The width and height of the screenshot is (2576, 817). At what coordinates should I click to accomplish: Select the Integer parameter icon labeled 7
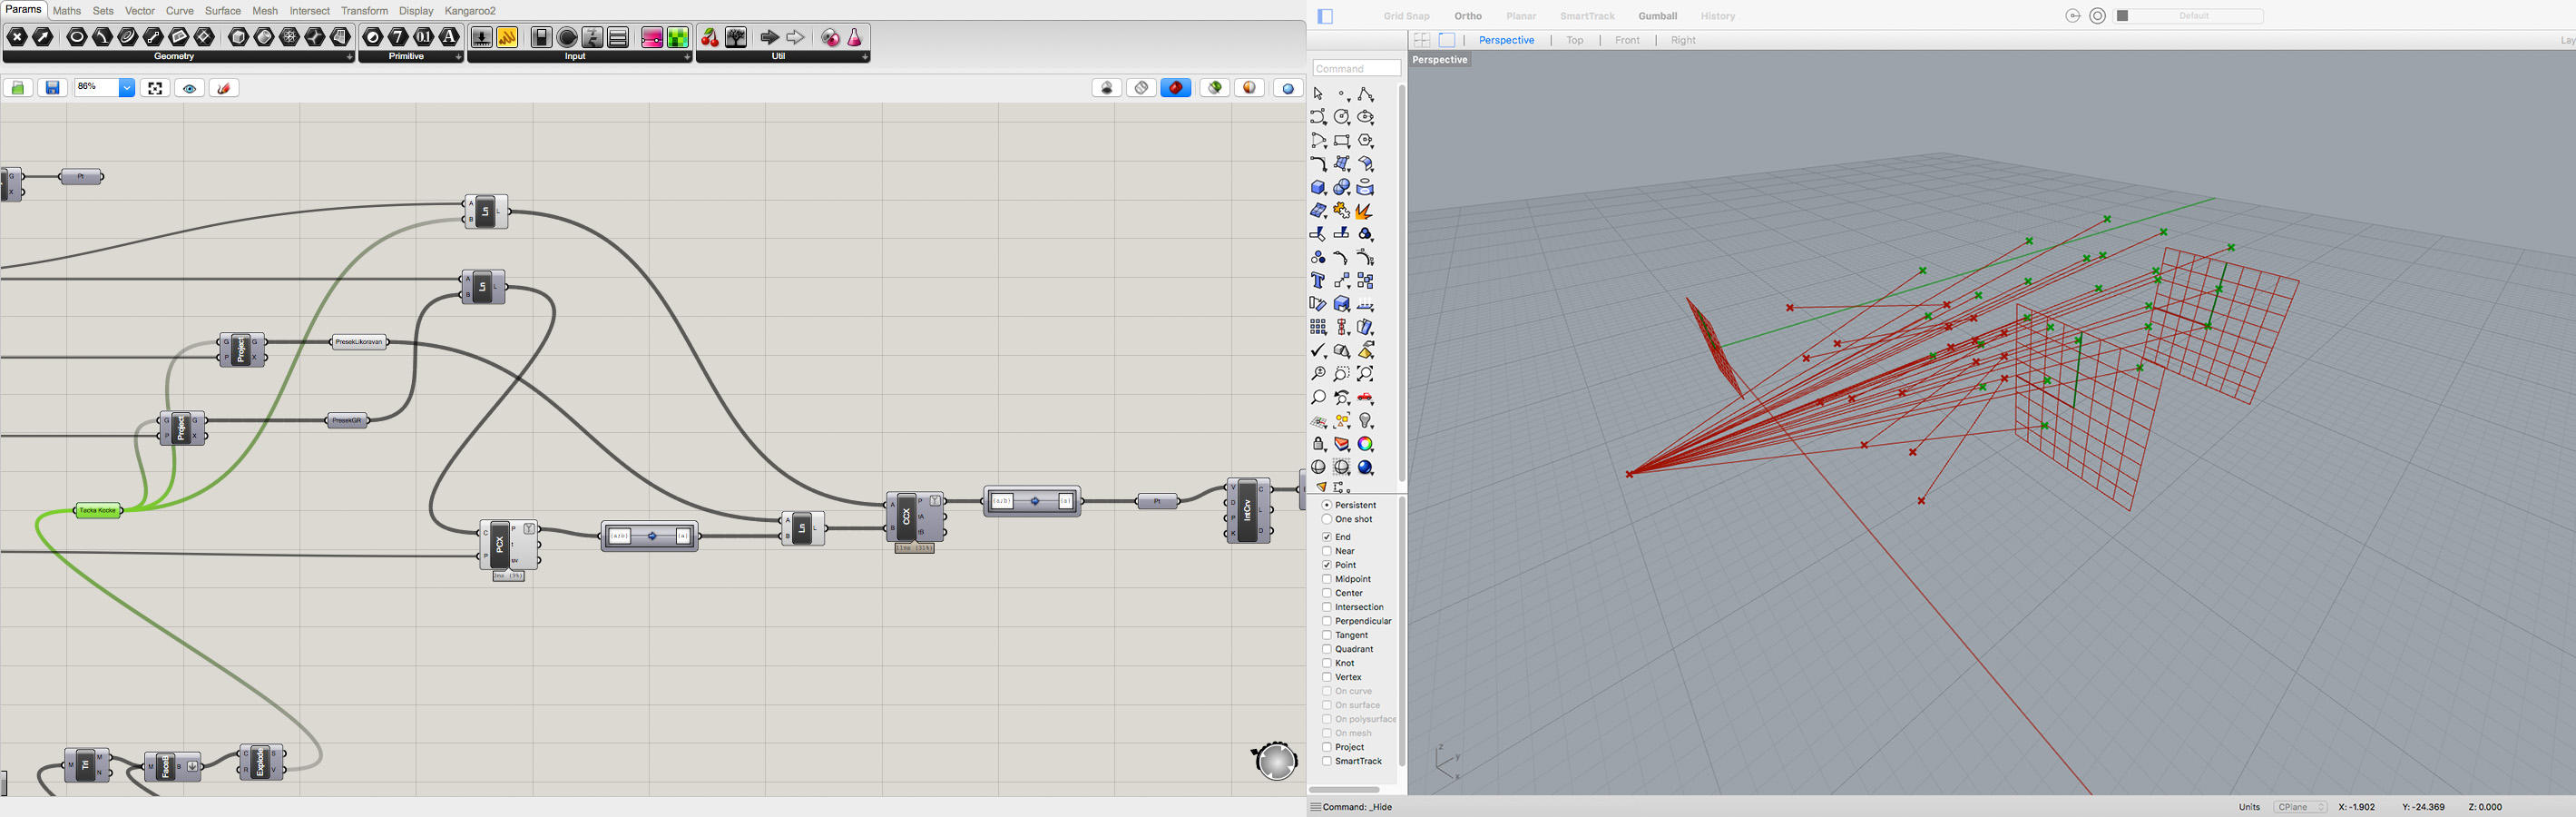(x=398, y=37)
